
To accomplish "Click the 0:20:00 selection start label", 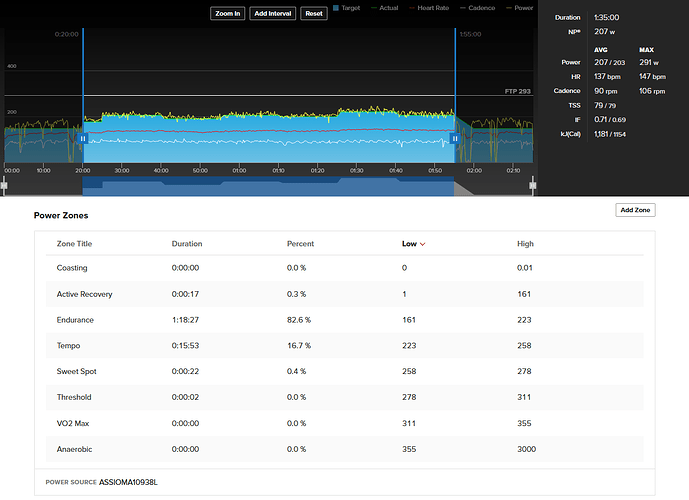I will (67, 34).
